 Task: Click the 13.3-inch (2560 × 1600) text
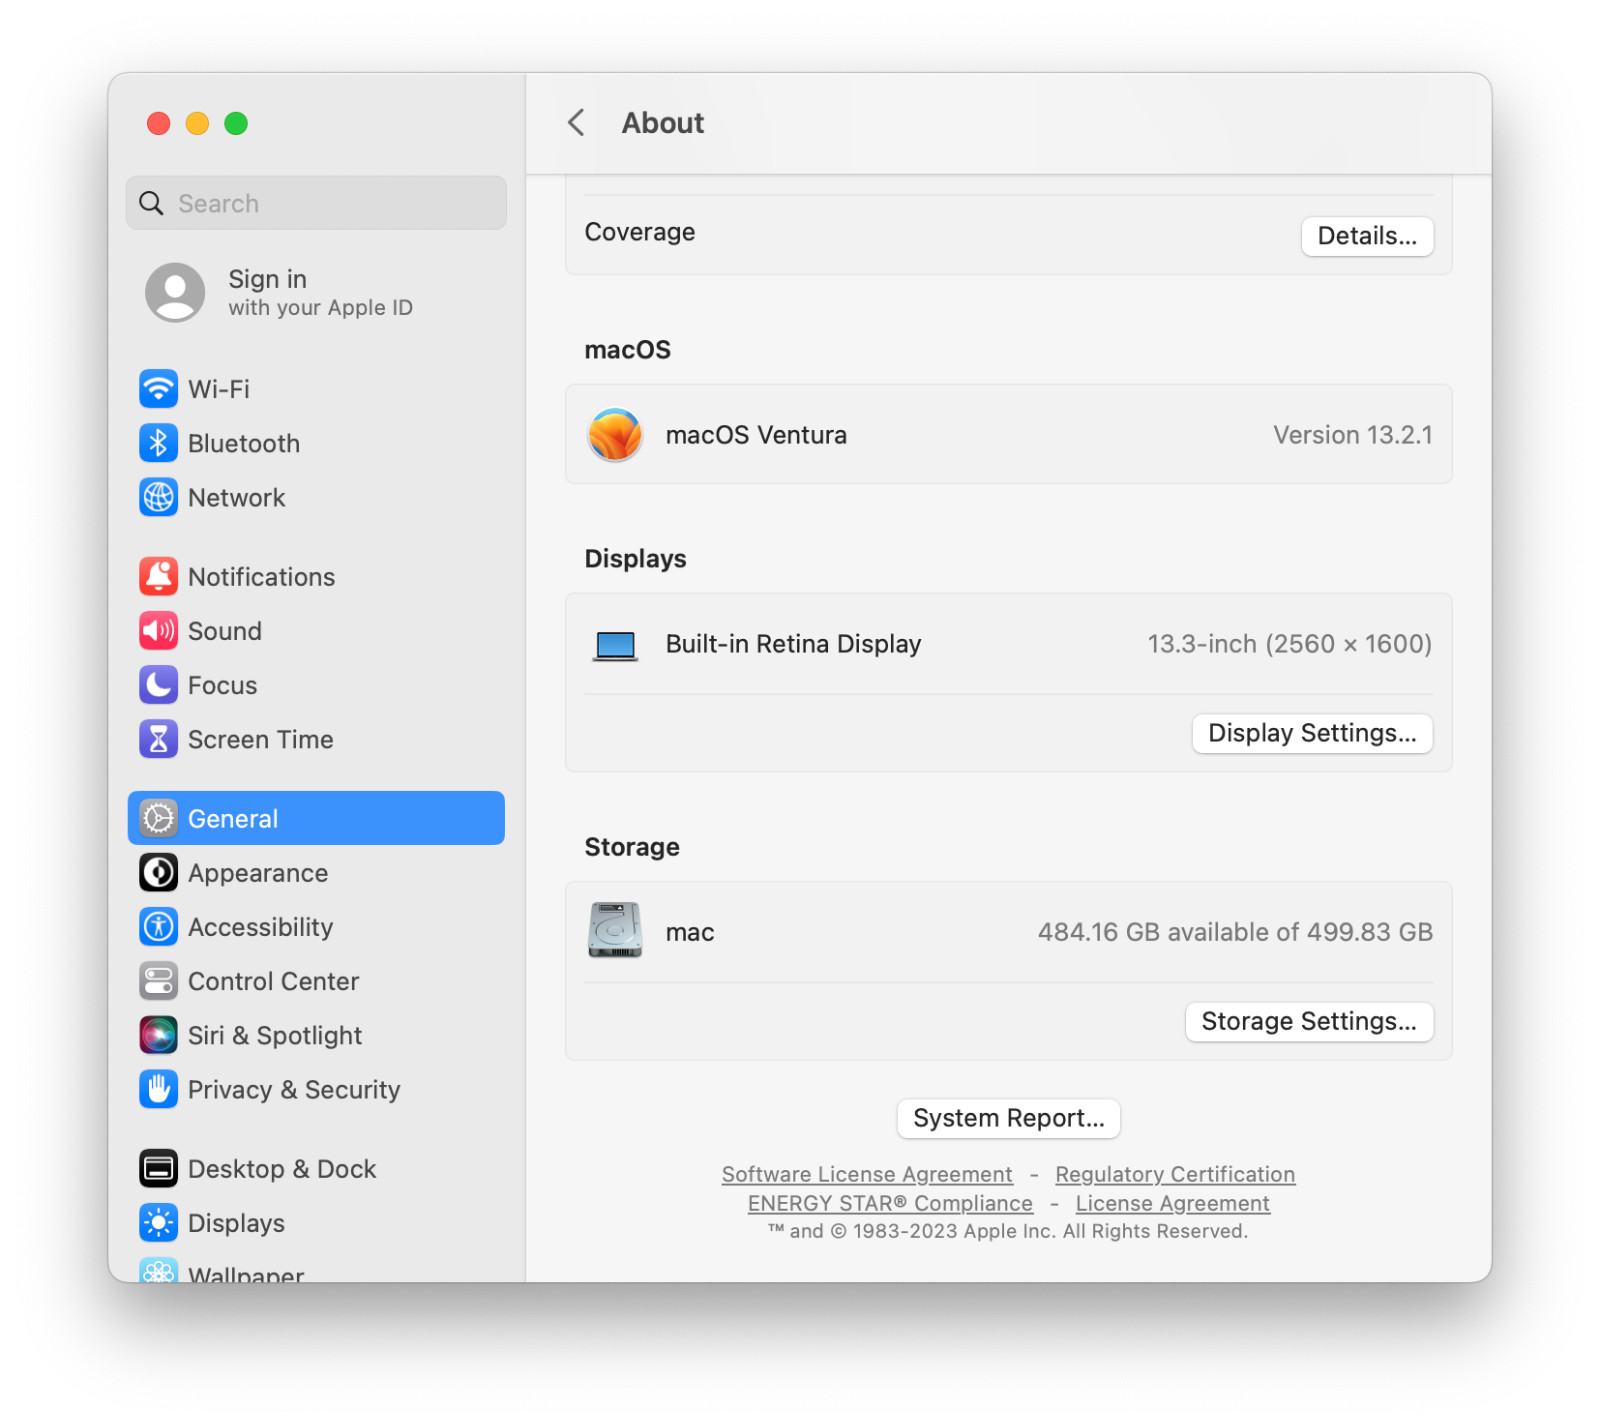1289,644
